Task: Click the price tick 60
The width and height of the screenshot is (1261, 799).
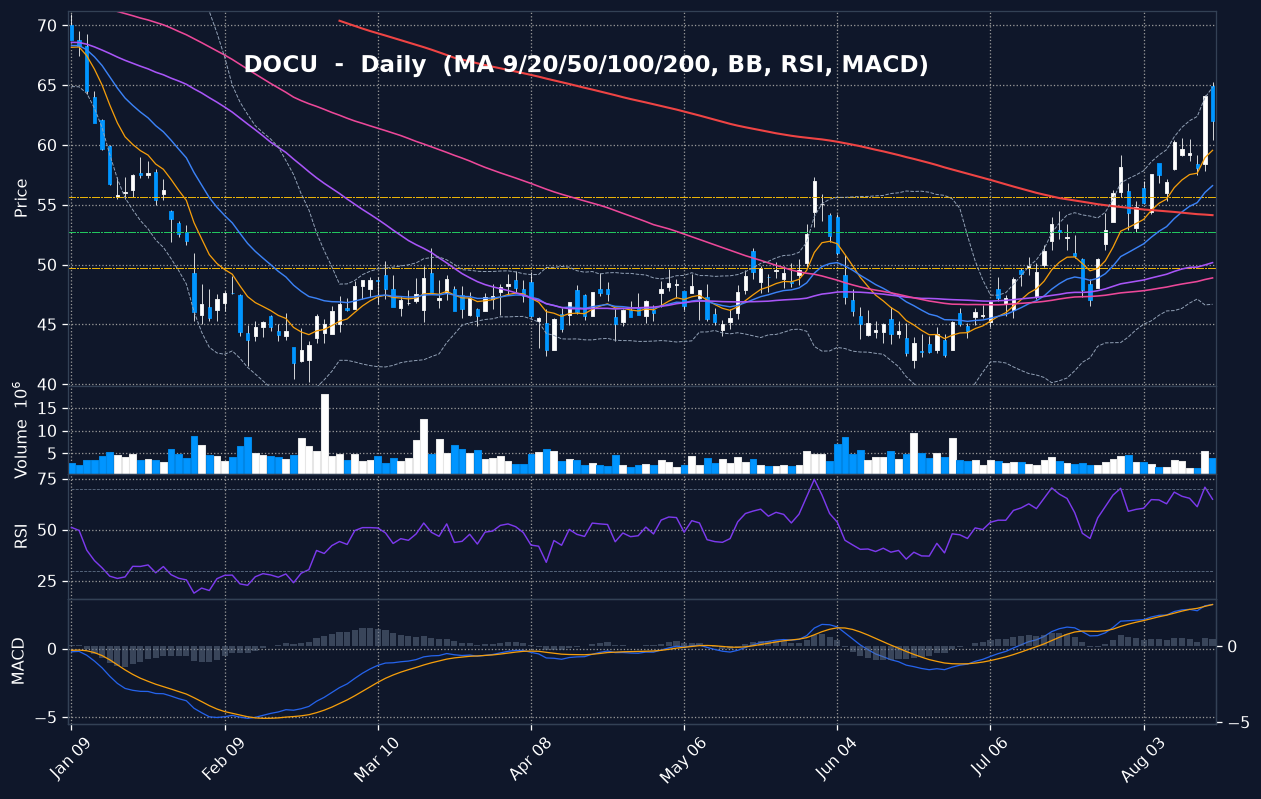Action: (x=48, y=146)
